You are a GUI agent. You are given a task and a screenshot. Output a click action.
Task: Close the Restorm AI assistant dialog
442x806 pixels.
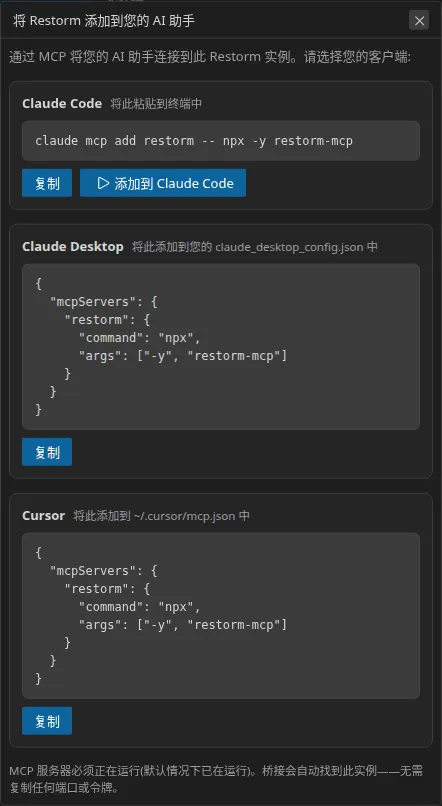419,21
